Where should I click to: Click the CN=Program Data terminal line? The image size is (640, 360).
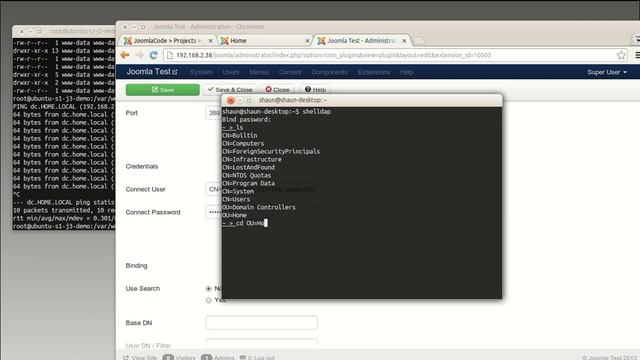(248, 183)
